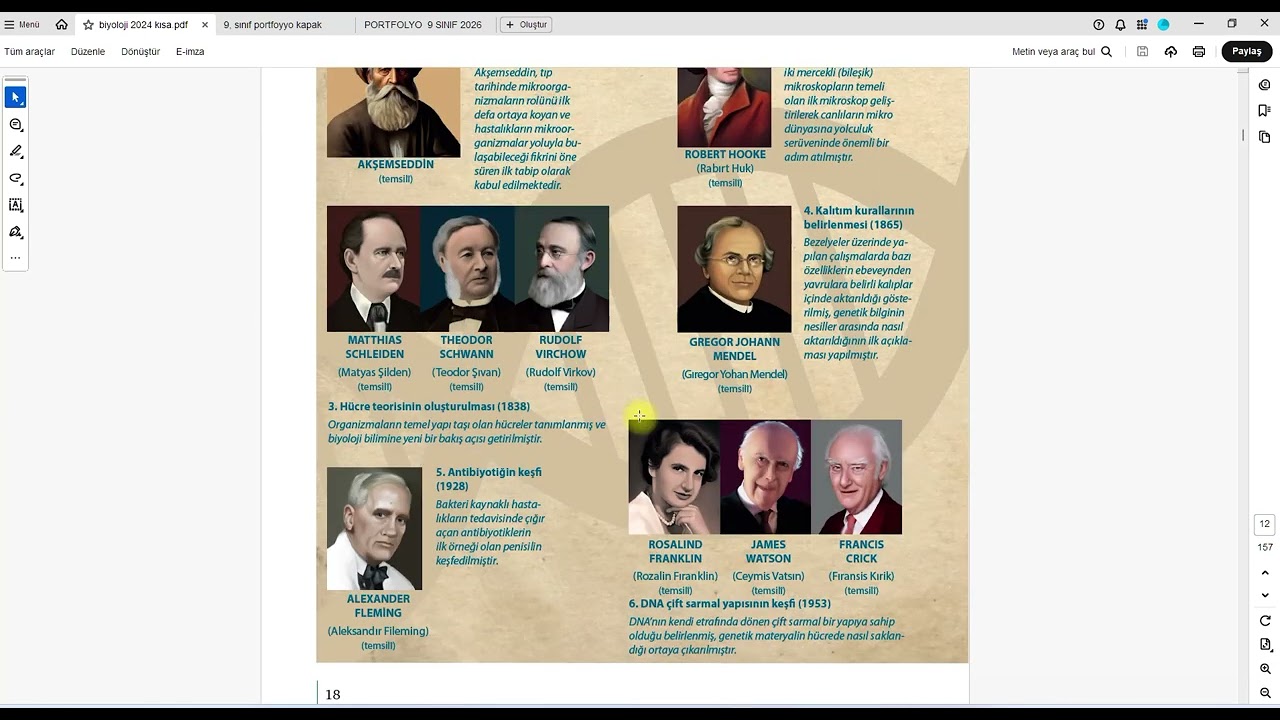Image resolution: width=1280 pixels, height=720 pixels.
Task: Click the James Watson portrait
Action: pyautogui.click(x=765, y=477)
